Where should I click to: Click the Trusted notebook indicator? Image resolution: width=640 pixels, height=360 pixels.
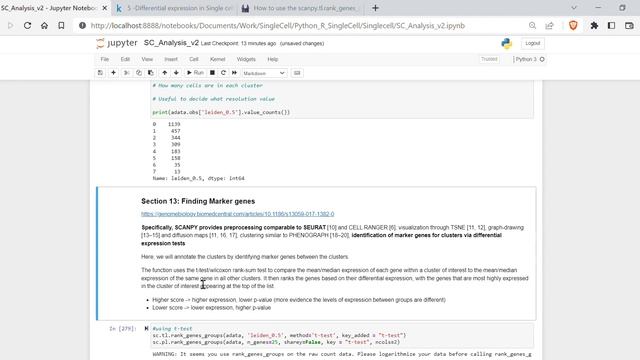click(x=489, y=59)
